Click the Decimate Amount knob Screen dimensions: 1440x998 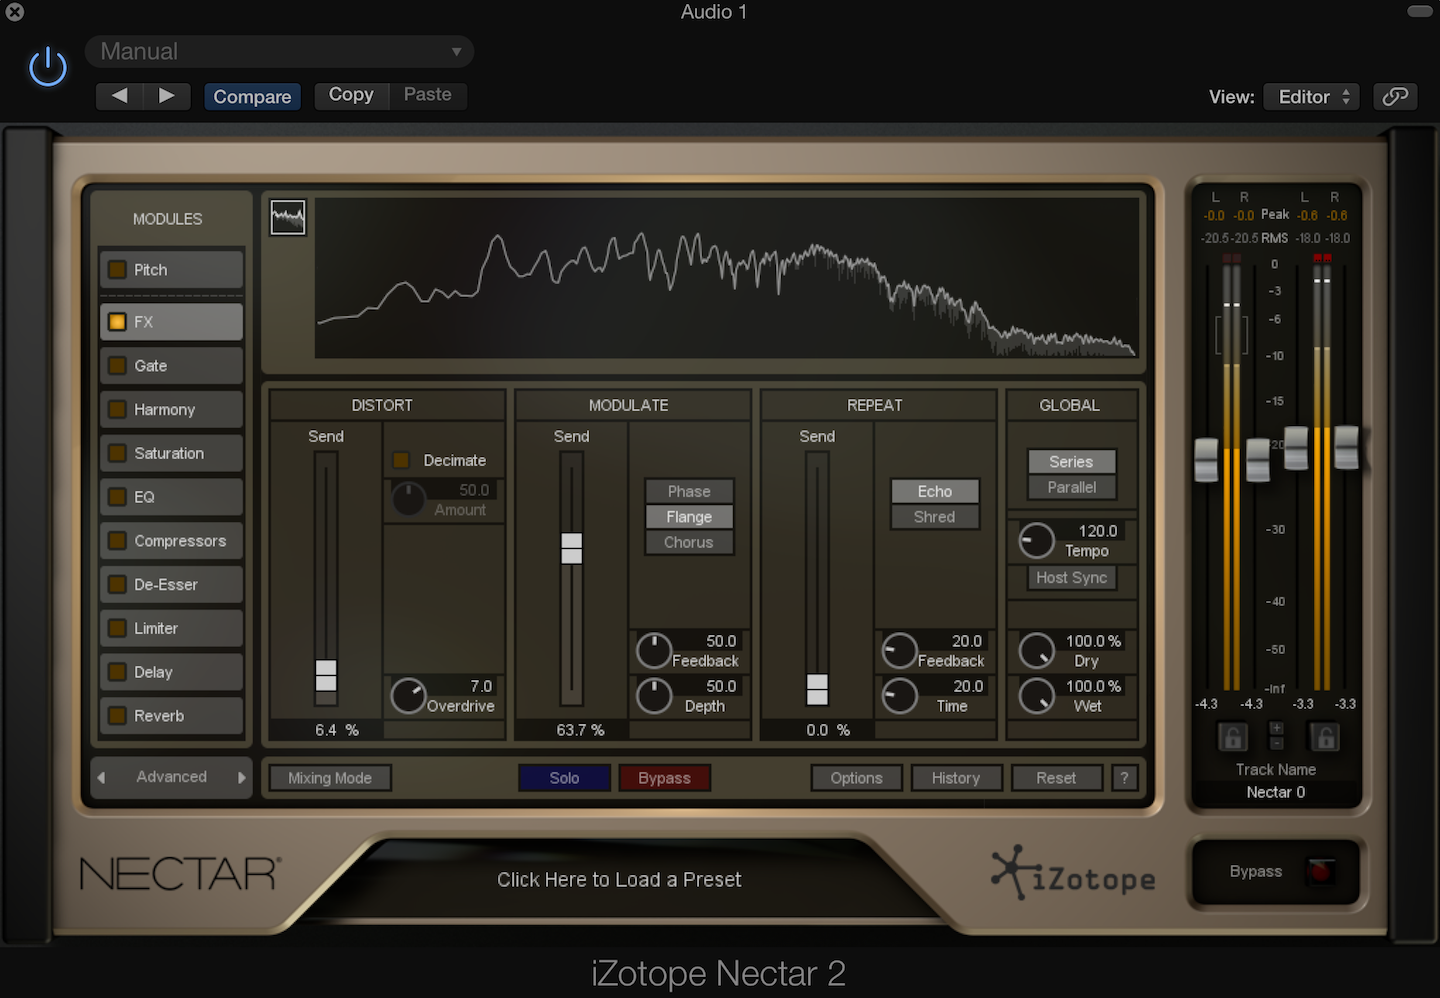(x=408, y=499)
